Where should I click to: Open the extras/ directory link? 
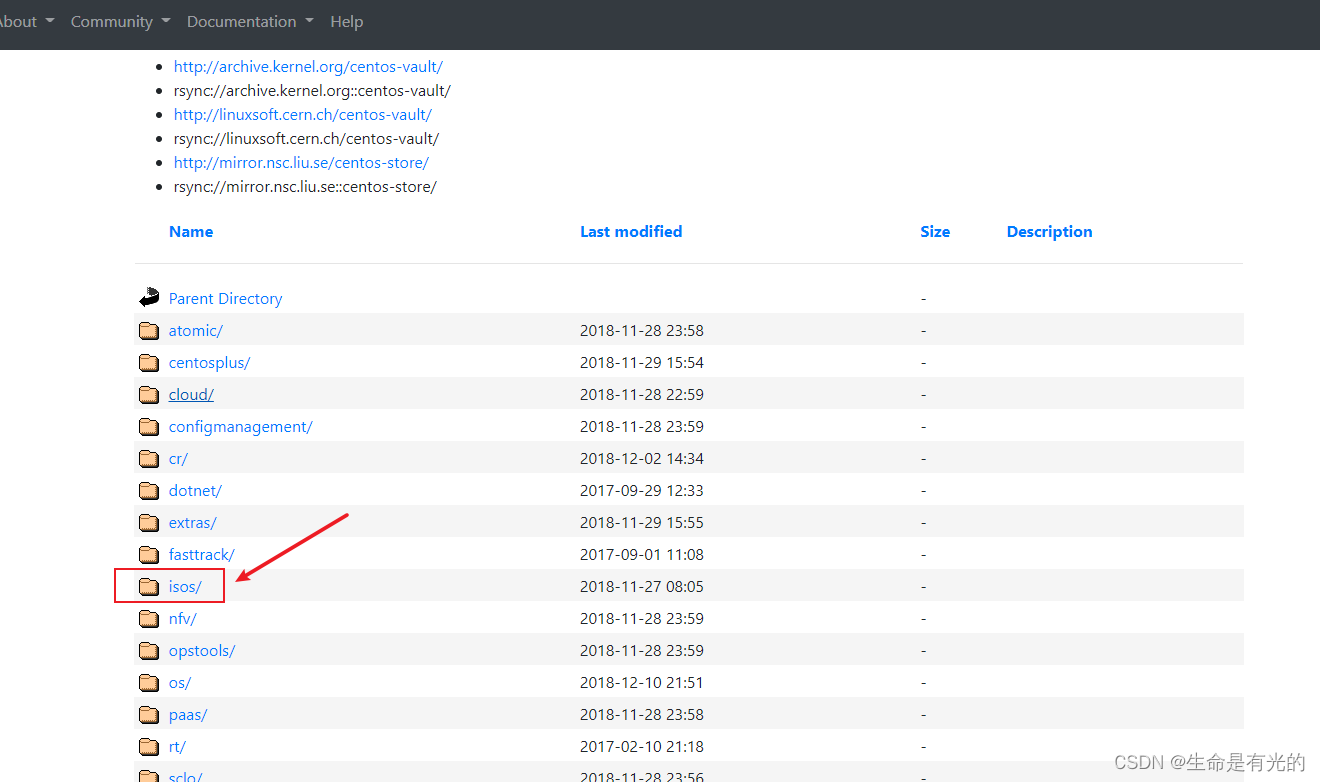[x=192, y=522]
